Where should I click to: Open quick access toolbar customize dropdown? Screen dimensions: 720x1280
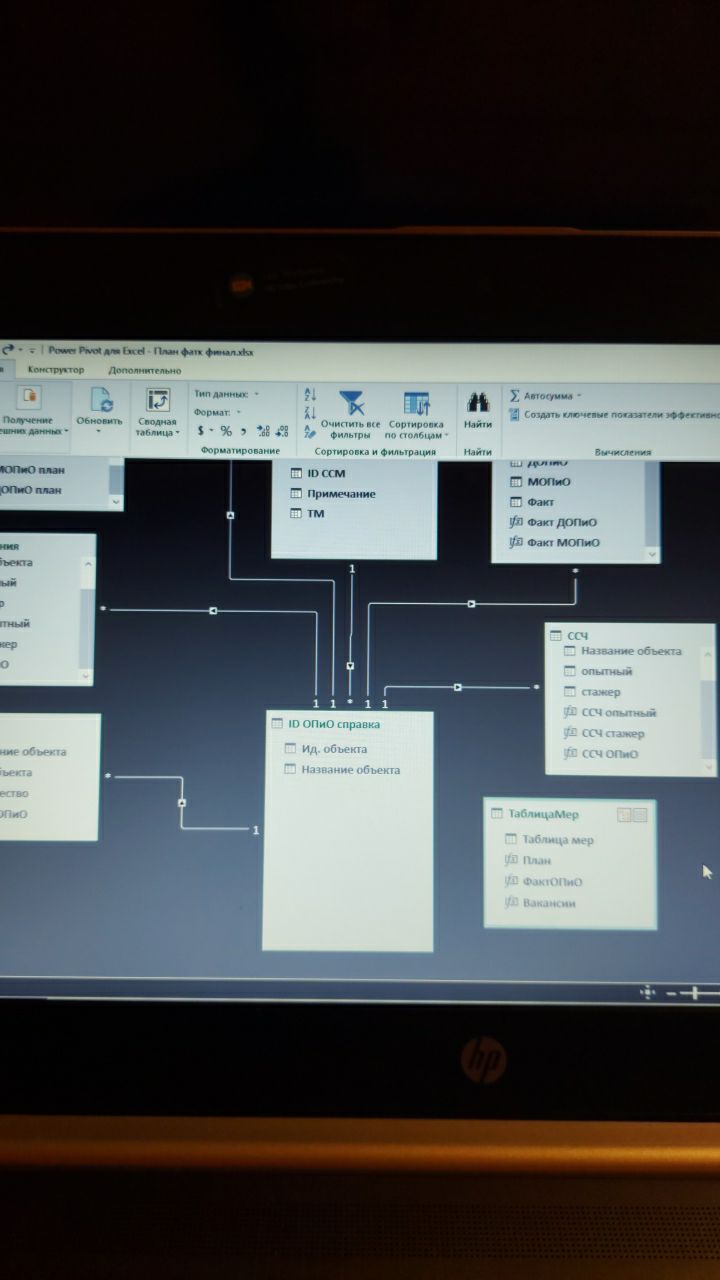click(32, 351)
